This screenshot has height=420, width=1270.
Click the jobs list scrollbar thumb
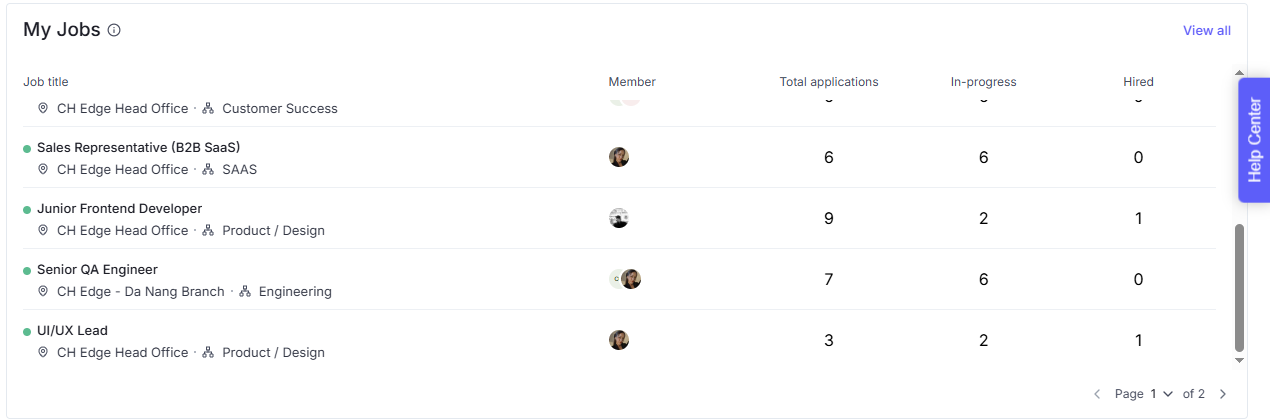point(1240,287)
